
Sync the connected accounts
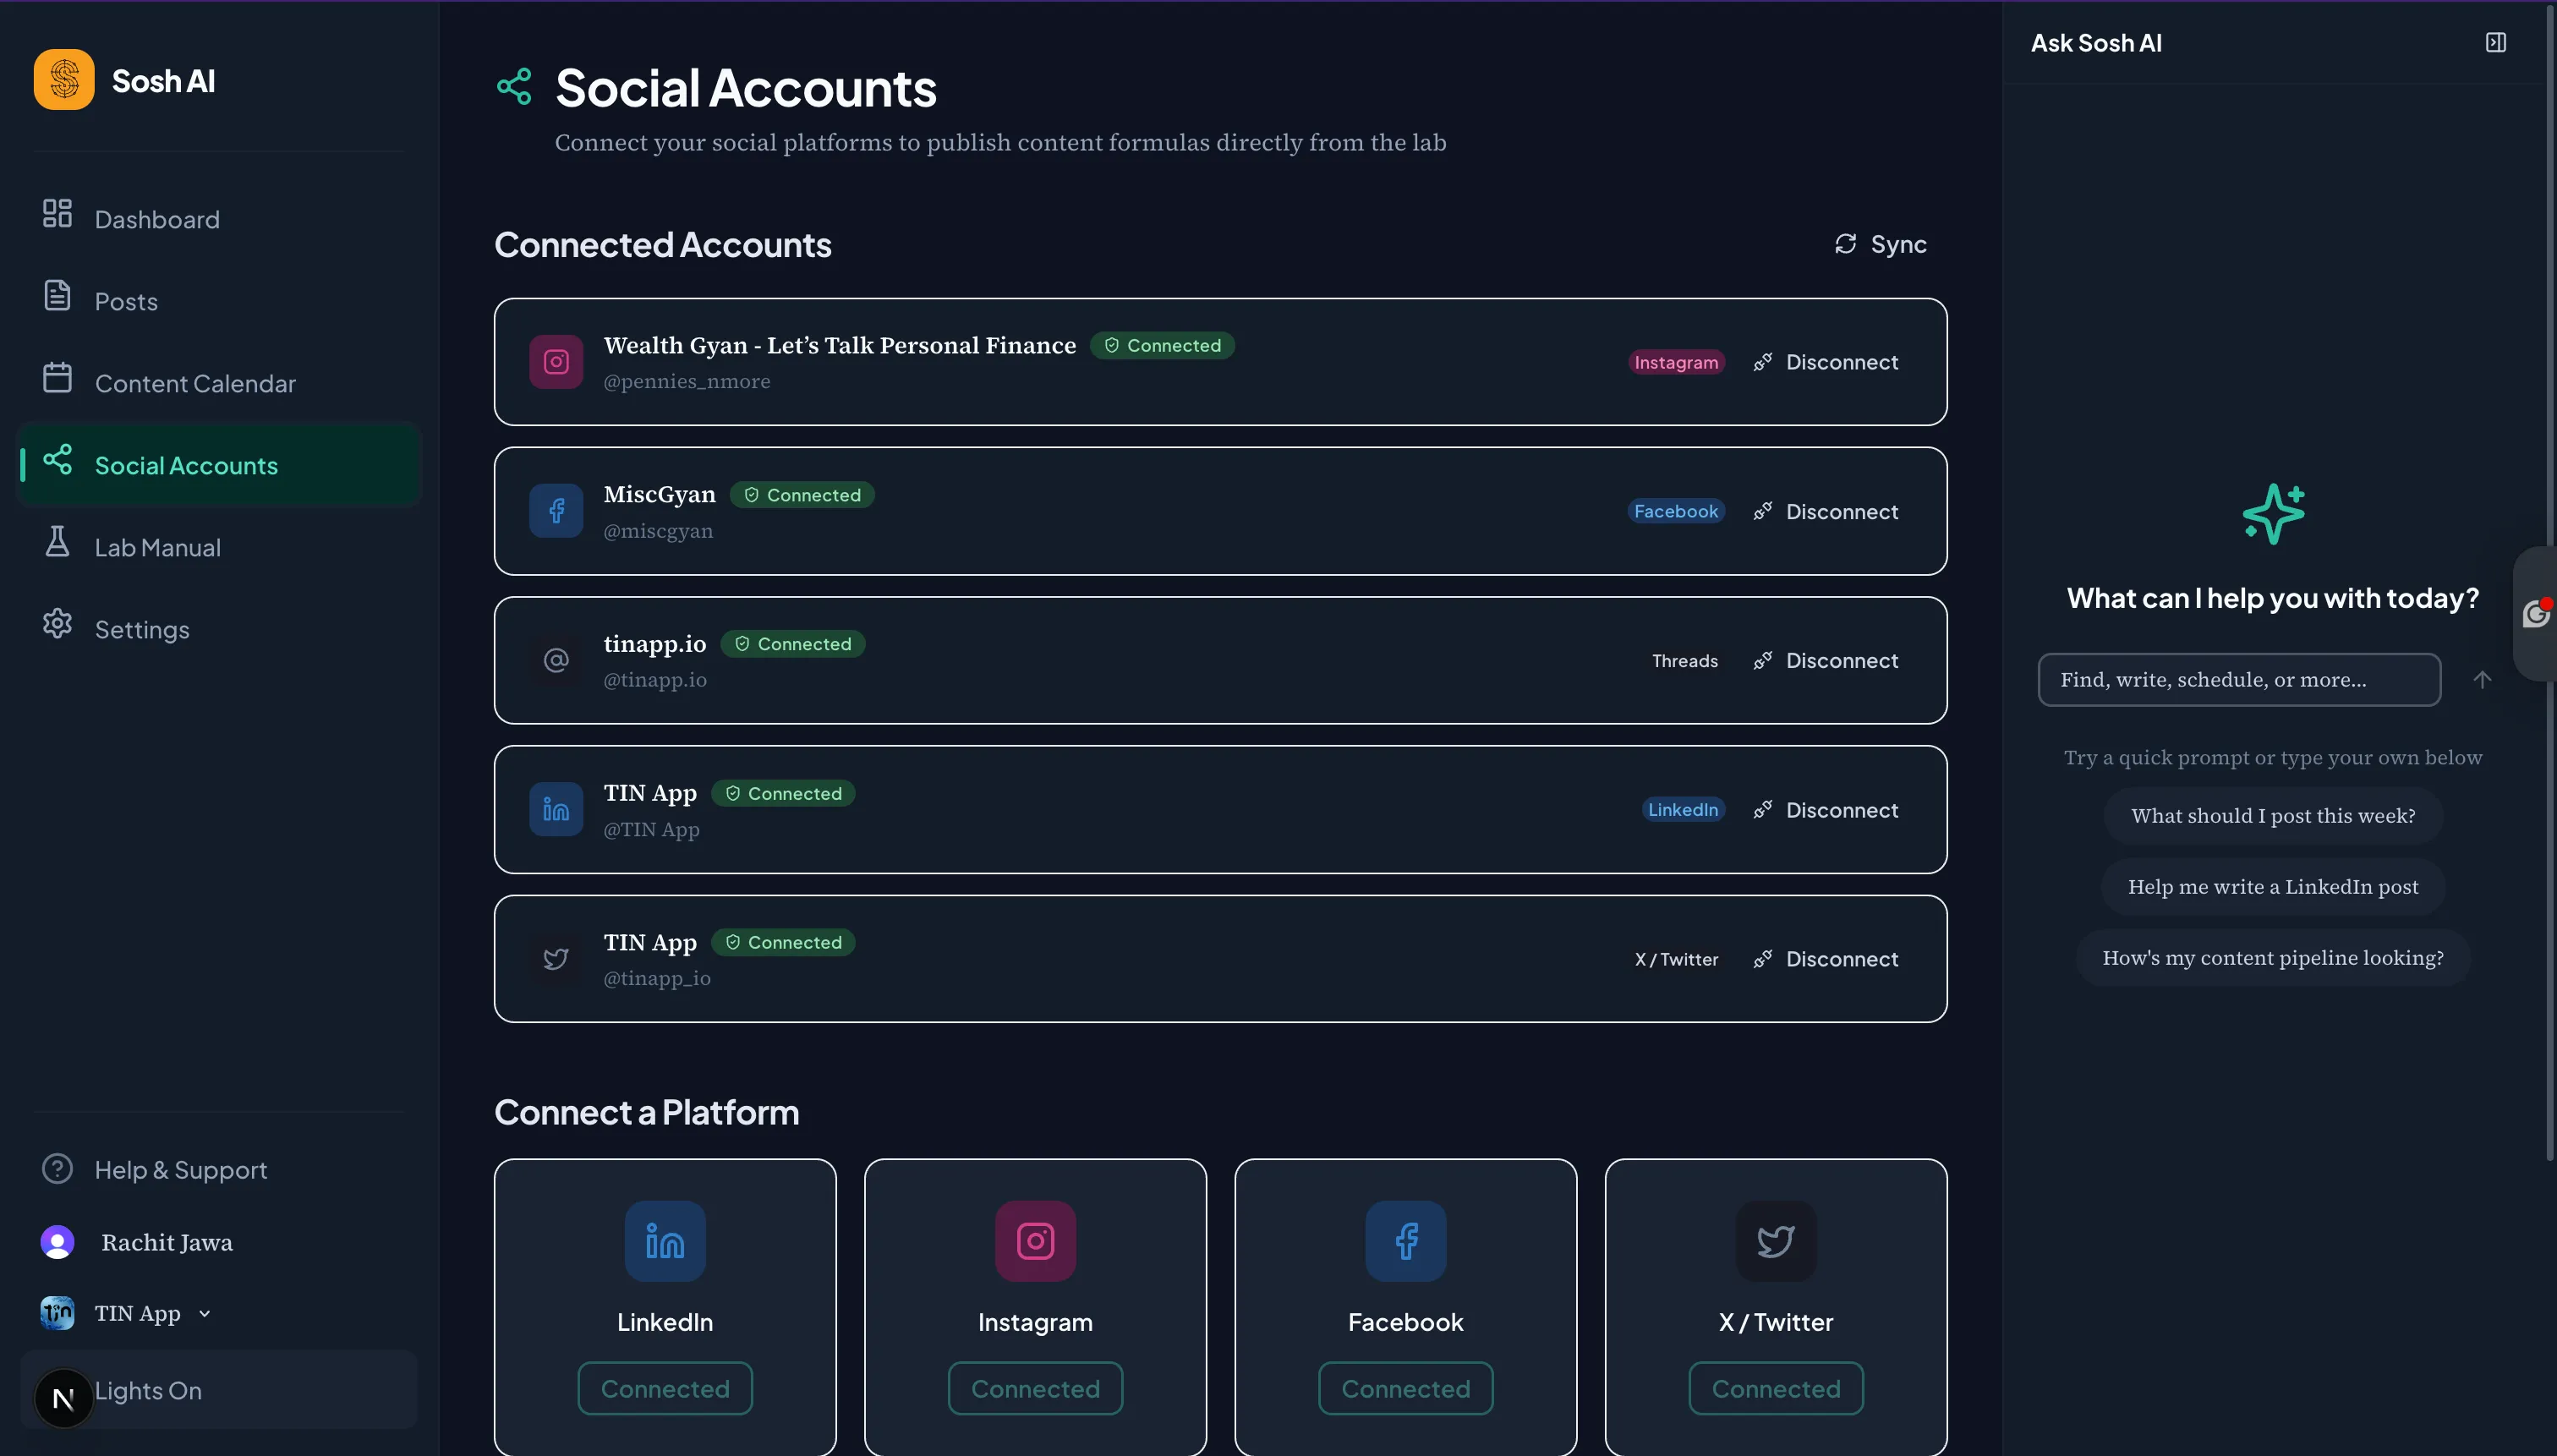click(1880, 244)
